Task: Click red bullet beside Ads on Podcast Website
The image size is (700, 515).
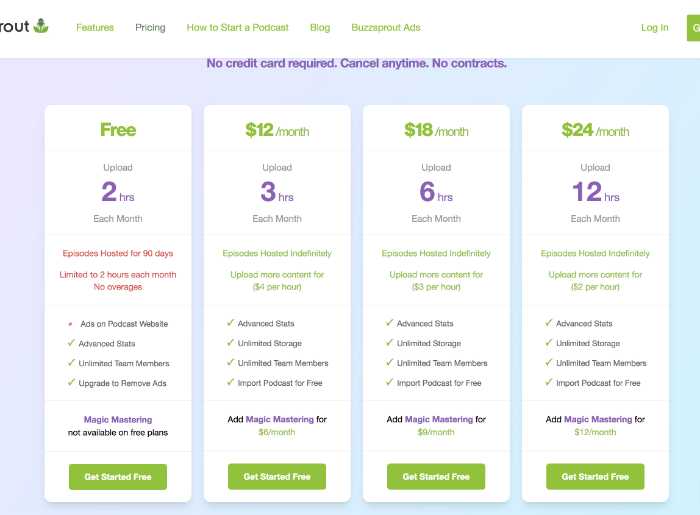Action: 70,324
